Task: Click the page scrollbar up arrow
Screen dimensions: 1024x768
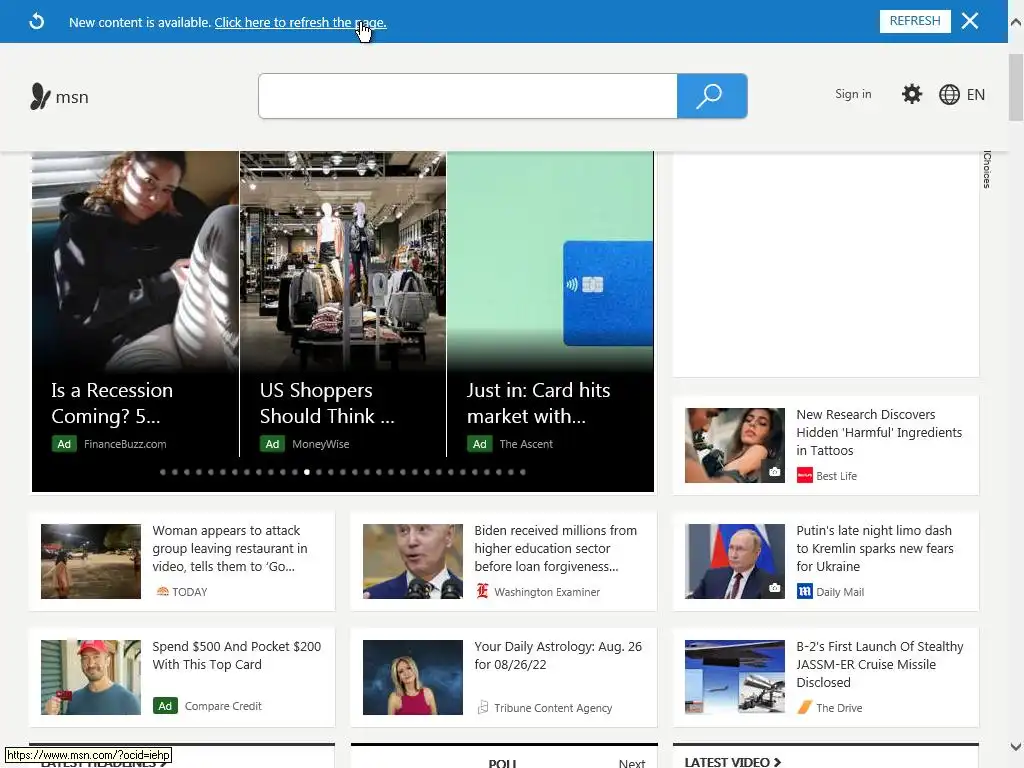Action: pos(1016,22)
